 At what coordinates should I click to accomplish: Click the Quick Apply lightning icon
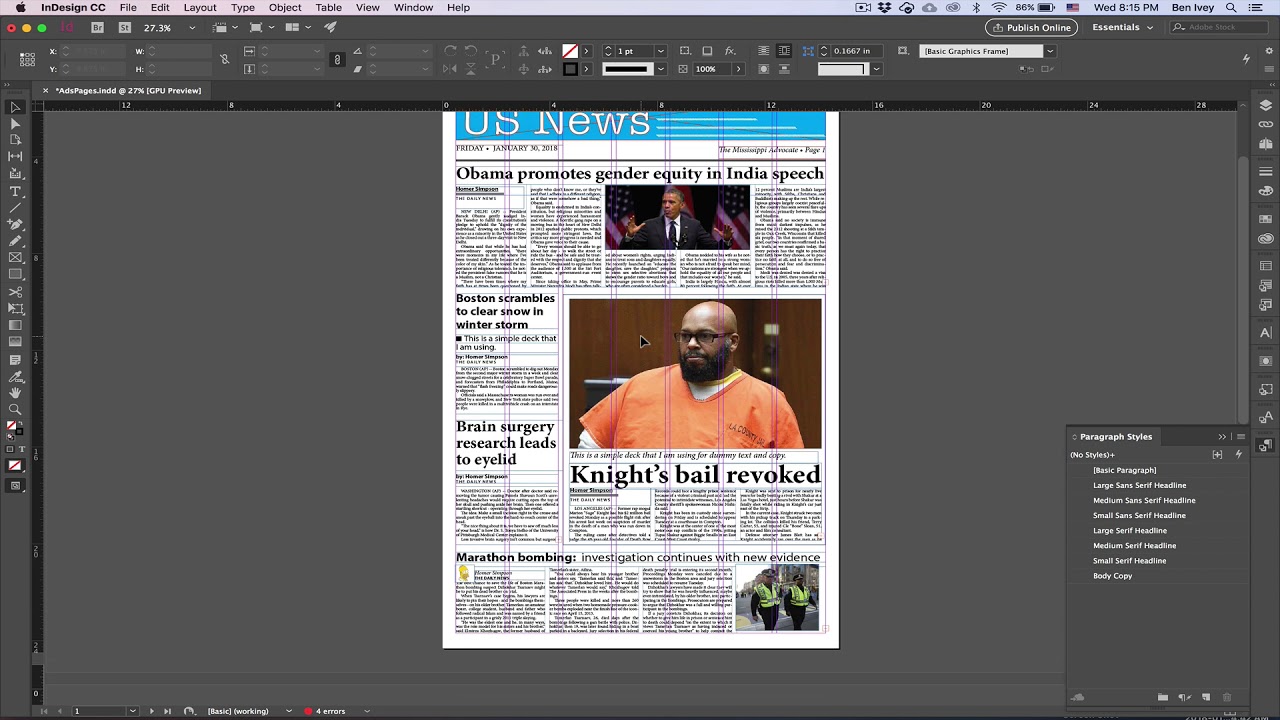coord(1246,59)
